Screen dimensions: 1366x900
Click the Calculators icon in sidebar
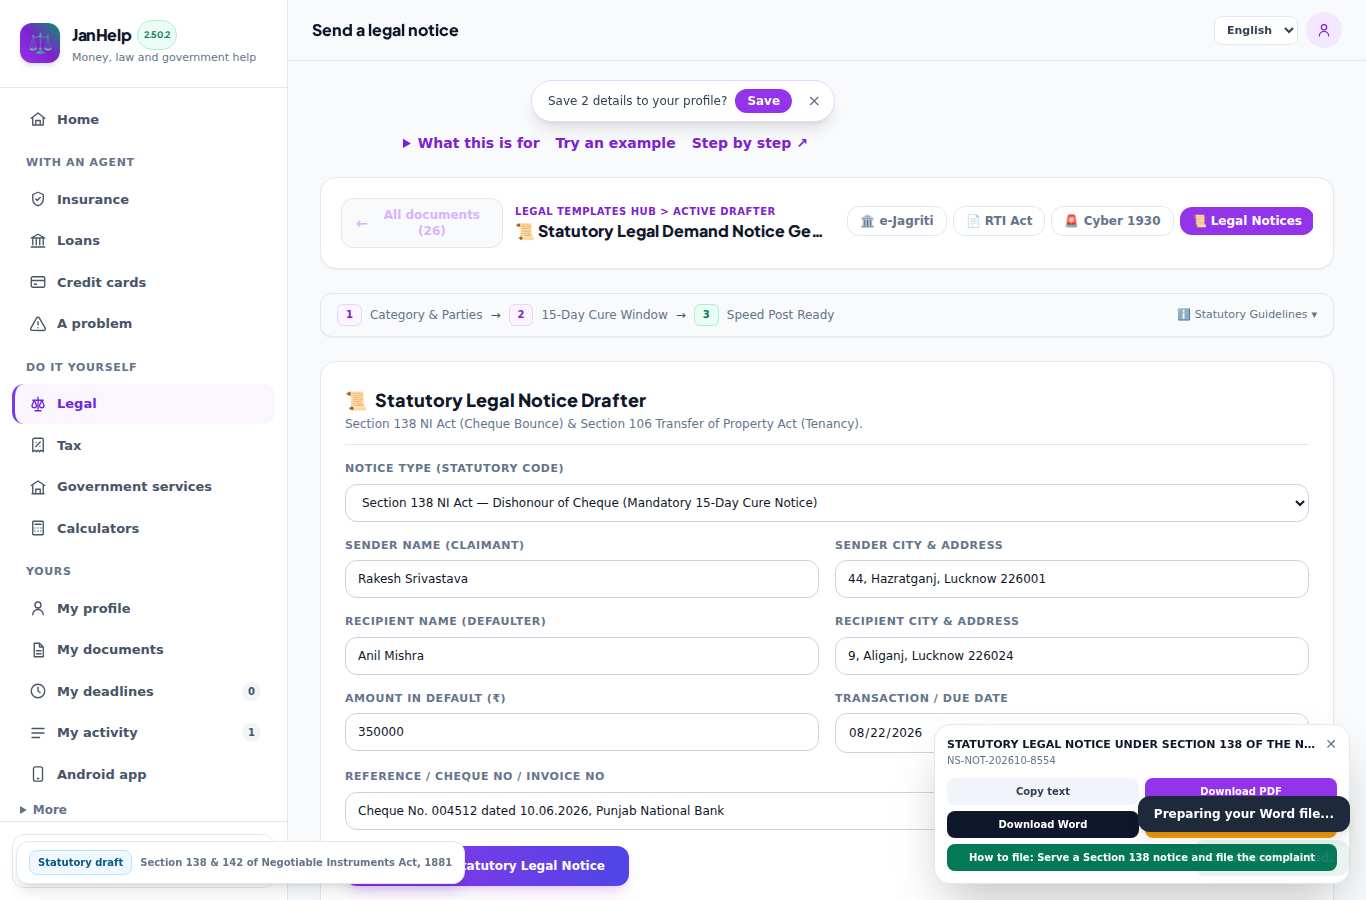pyautogui.click(x=38, y=528)
